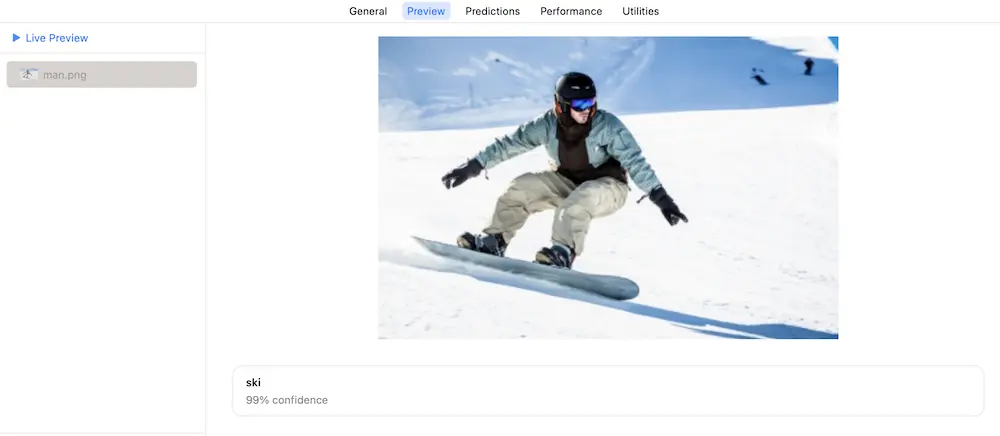Viewport: 1000px width, 436px height.
Task: Go to the Performance tab
Action: (x=571, y=11)
